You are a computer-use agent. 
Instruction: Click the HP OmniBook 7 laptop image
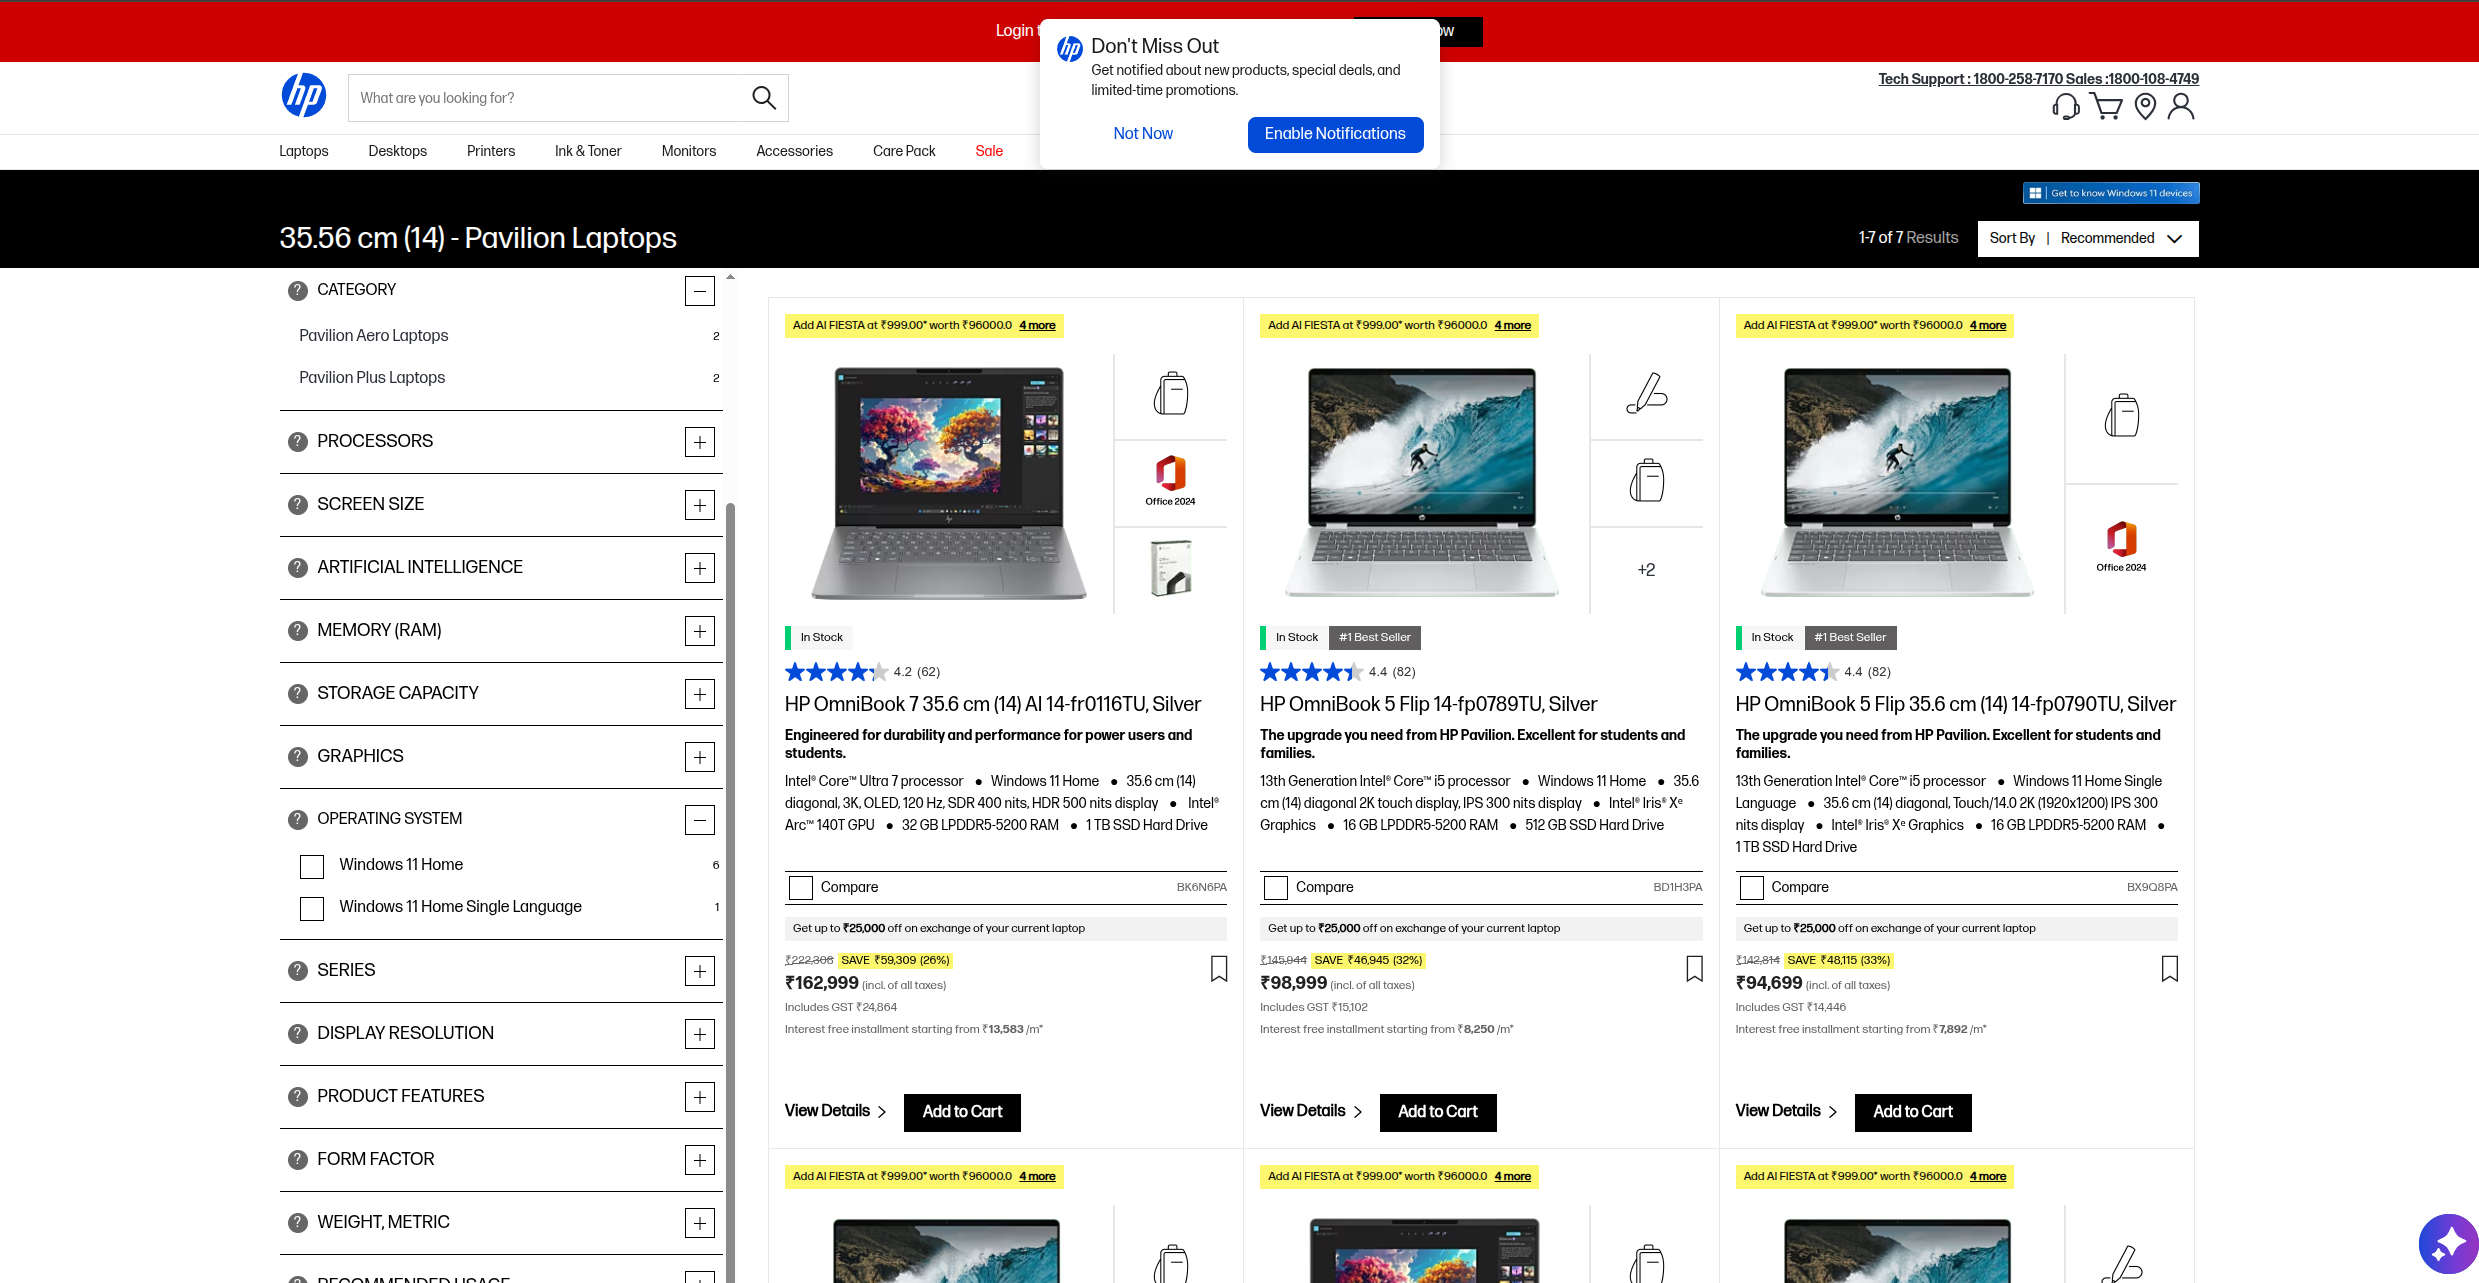(x=948, y=484)
